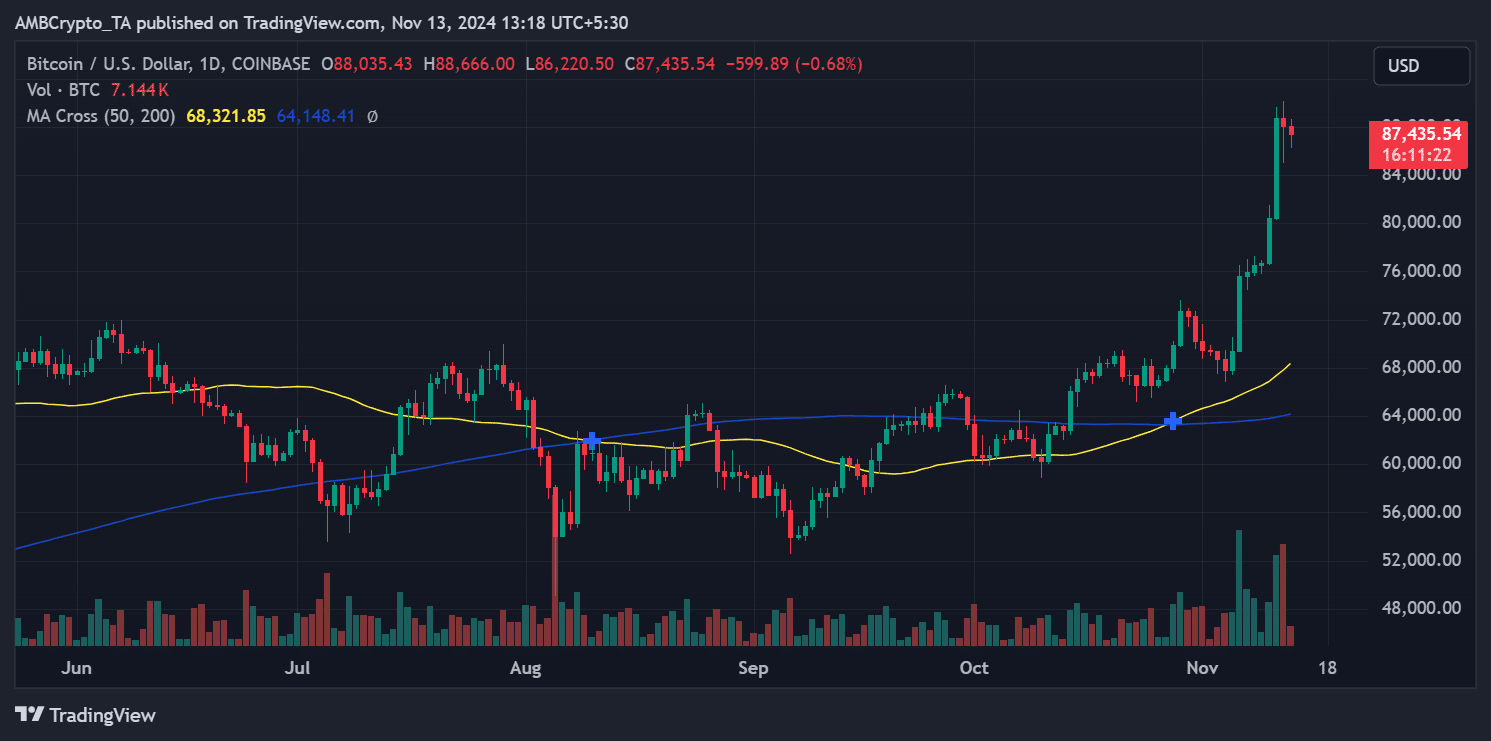
Task: Click the yellow 50 MA value 68,321.85
Action: (x=226, y=116)
